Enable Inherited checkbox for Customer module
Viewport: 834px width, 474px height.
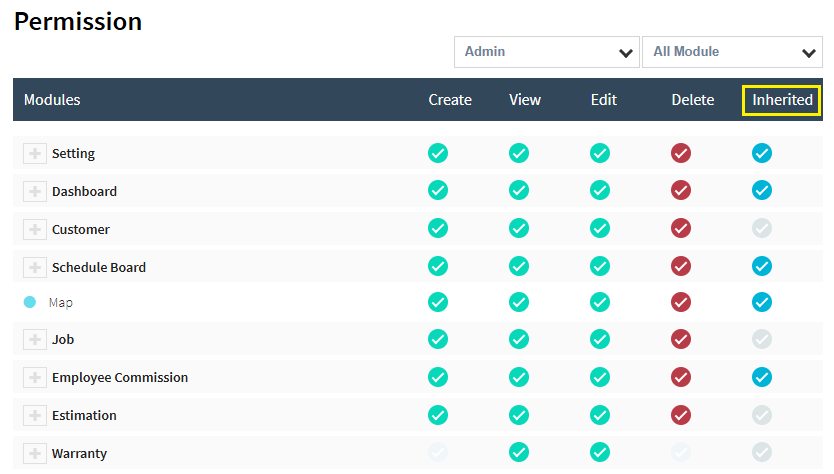[x=762, y=229]
